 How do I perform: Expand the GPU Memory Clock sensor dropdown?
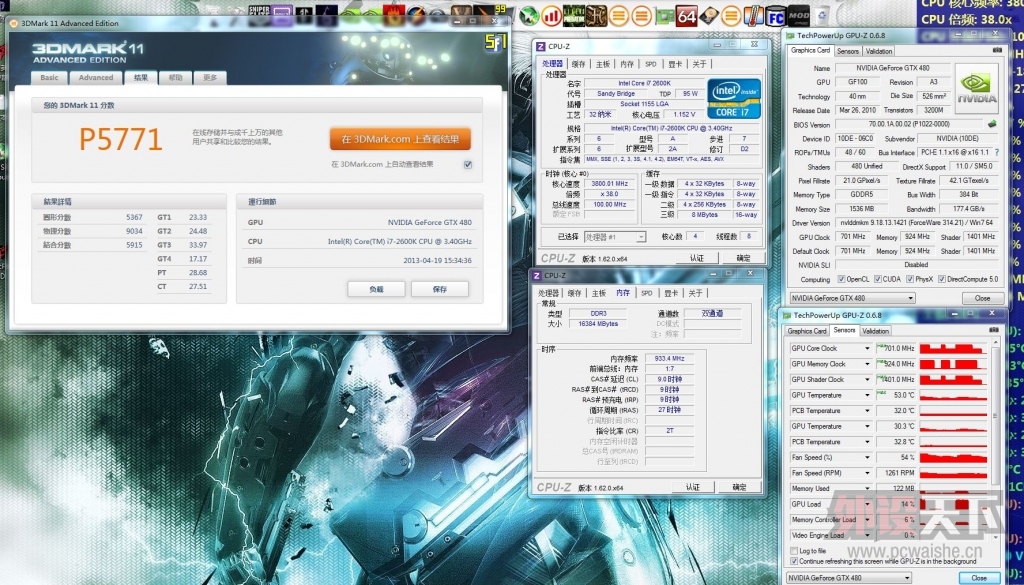[x=867, y=364]
